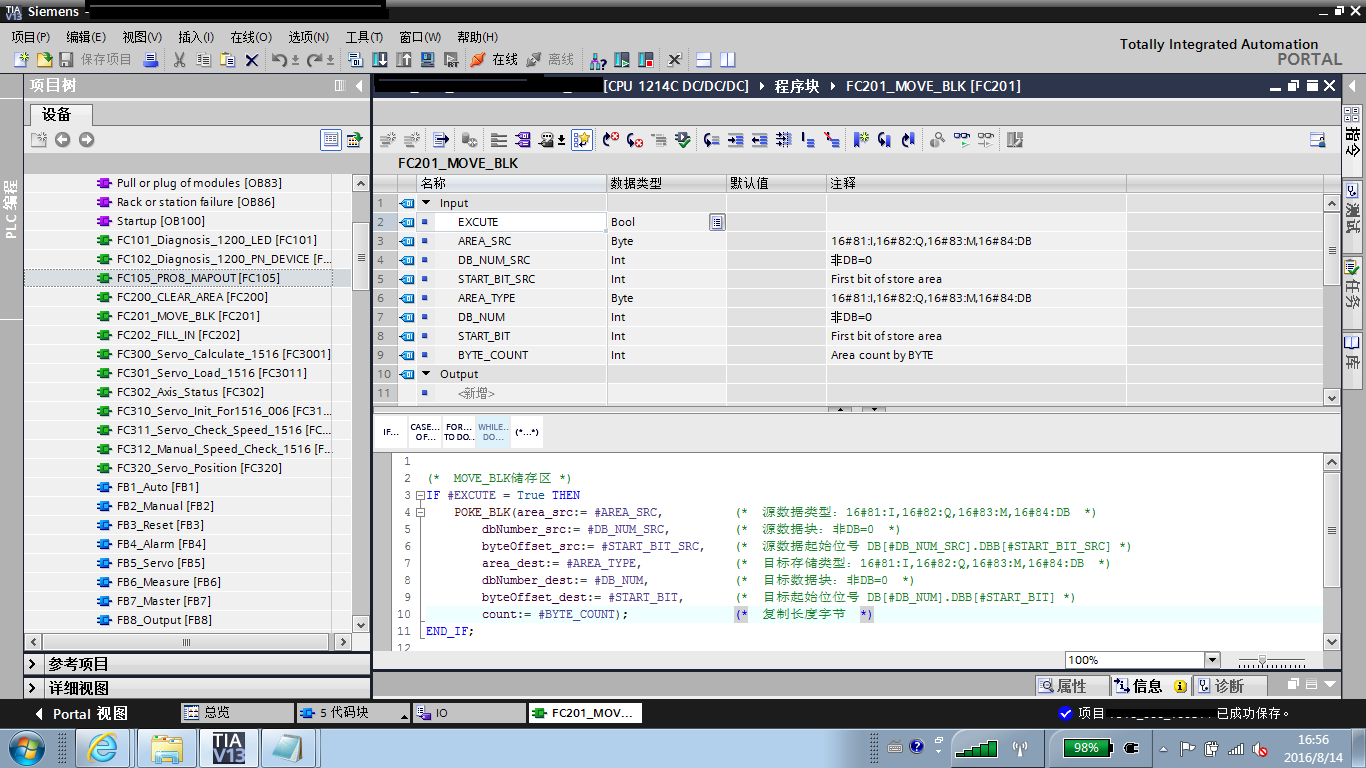This screenshot has height=768, width=1366.
Task: Toggle the project tree overview table view
Action: pos(331,140)
